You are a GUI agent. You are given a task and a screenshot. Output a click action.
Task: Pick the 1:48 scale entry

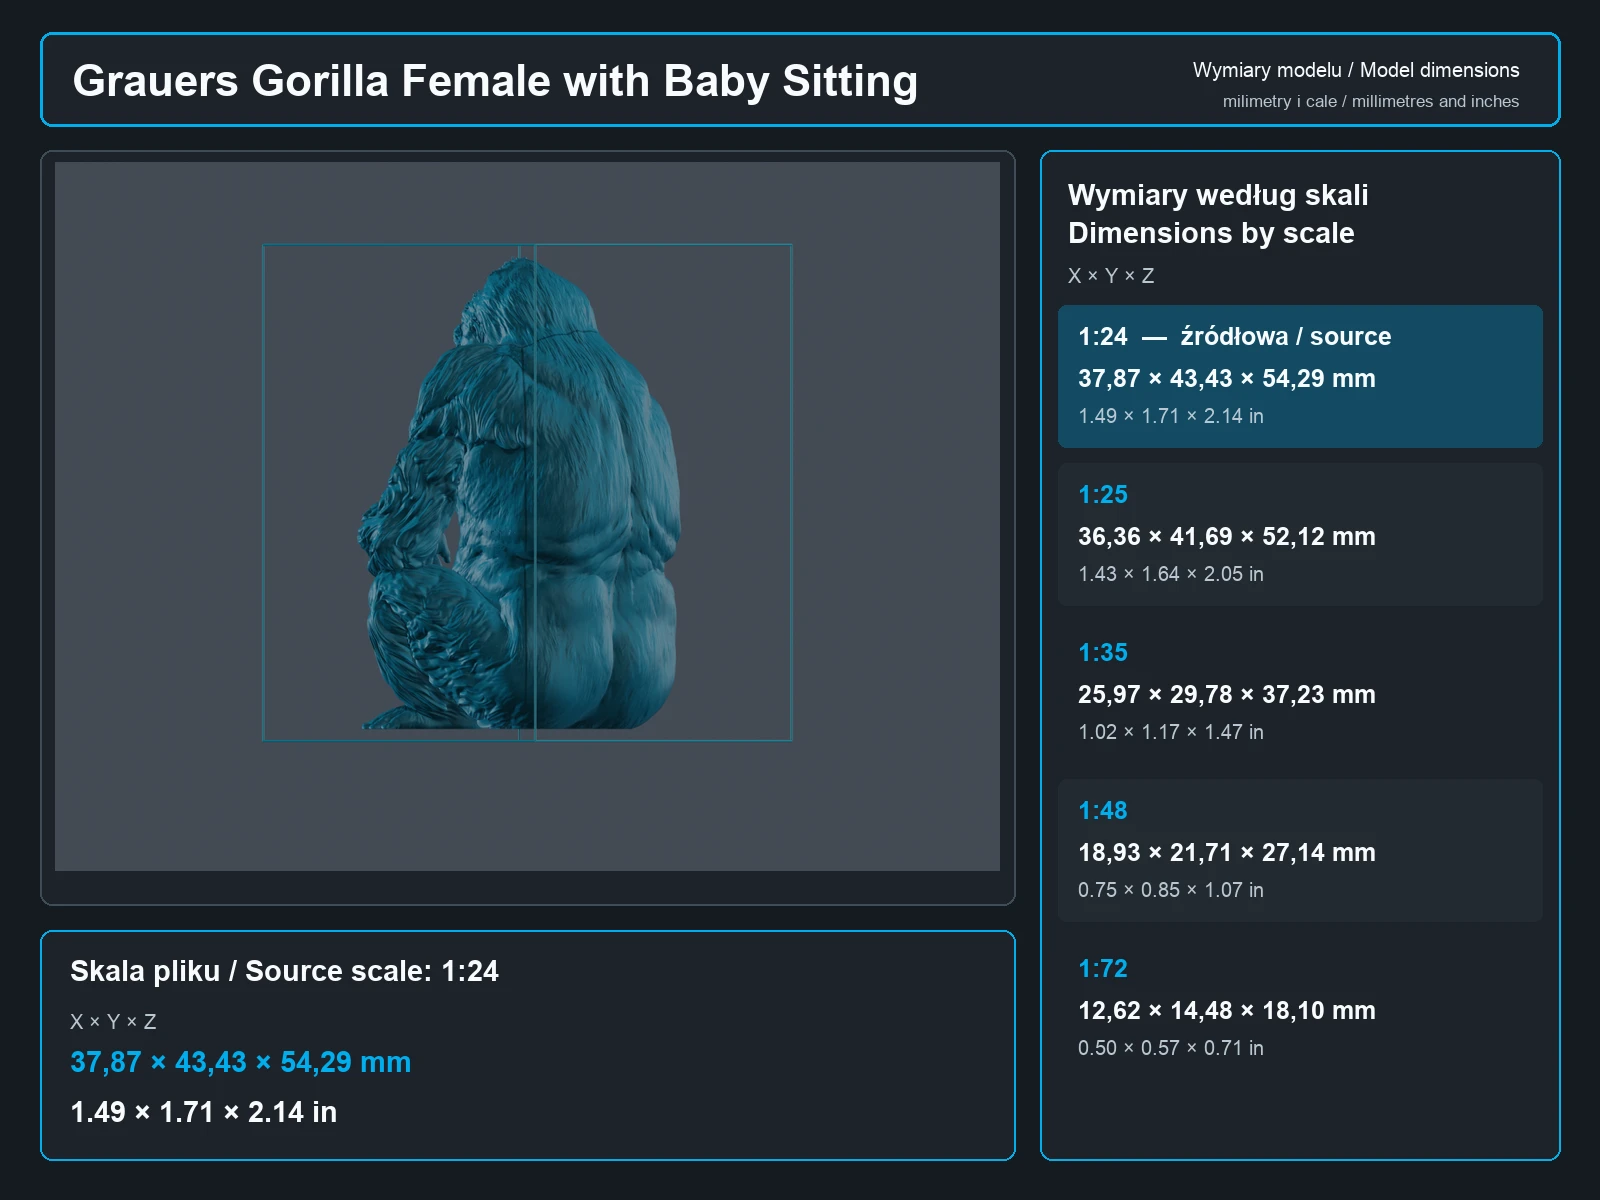[x=1300, y=850]
